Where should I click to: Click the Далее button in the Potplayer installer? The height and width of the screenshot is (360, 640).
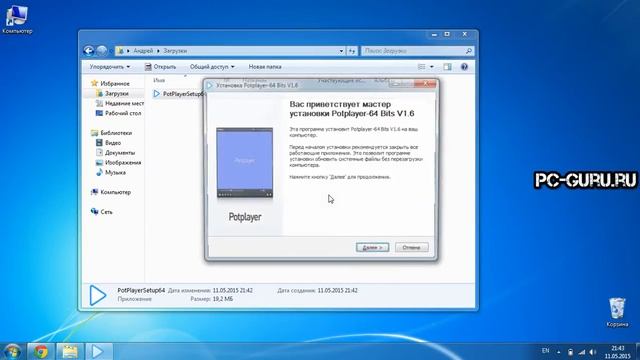(372, 247)
